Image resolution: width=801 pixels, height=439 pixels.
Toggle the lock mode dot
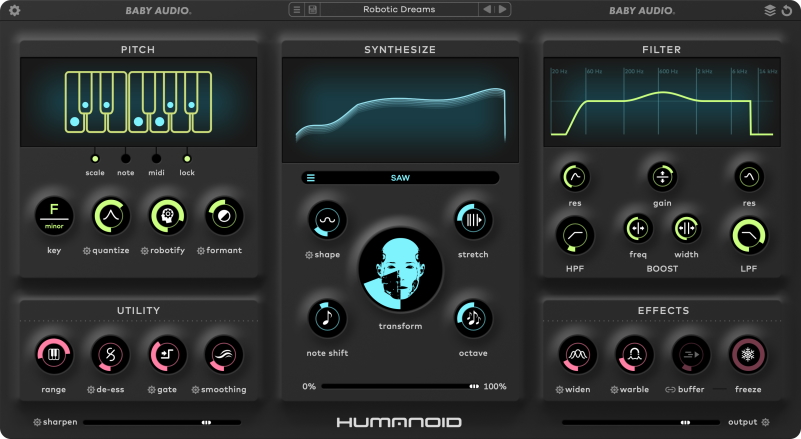click(187, 158)
